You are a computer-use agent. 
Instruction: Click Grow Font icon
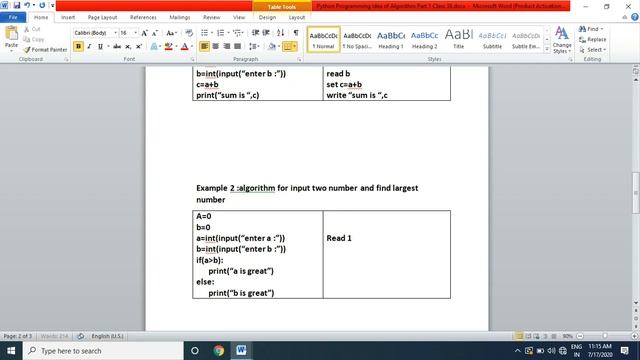[x=144, y=33]
